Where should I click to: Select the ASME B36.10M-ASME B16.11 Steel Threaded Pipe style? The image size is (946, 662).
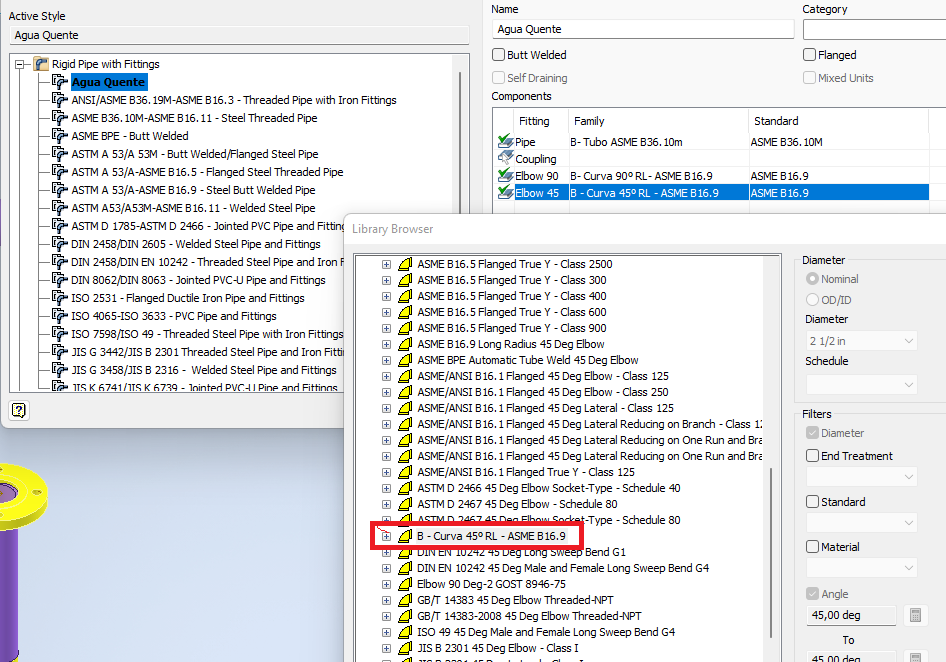194,118
